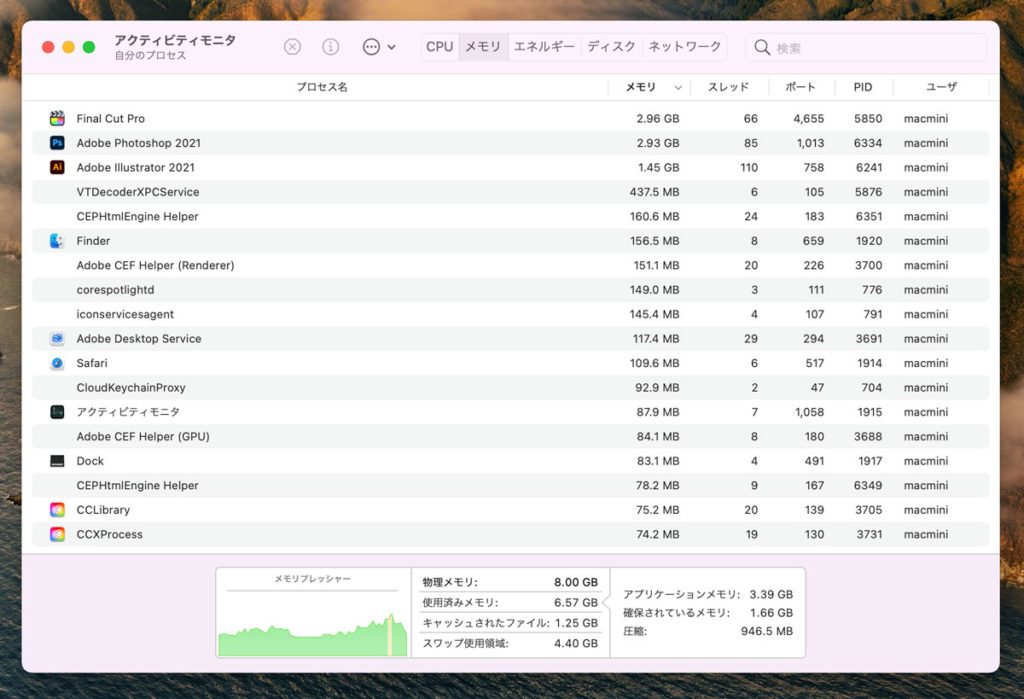Click the CCLibrary process name
1024x699 pixels.
tap(103, 510)
